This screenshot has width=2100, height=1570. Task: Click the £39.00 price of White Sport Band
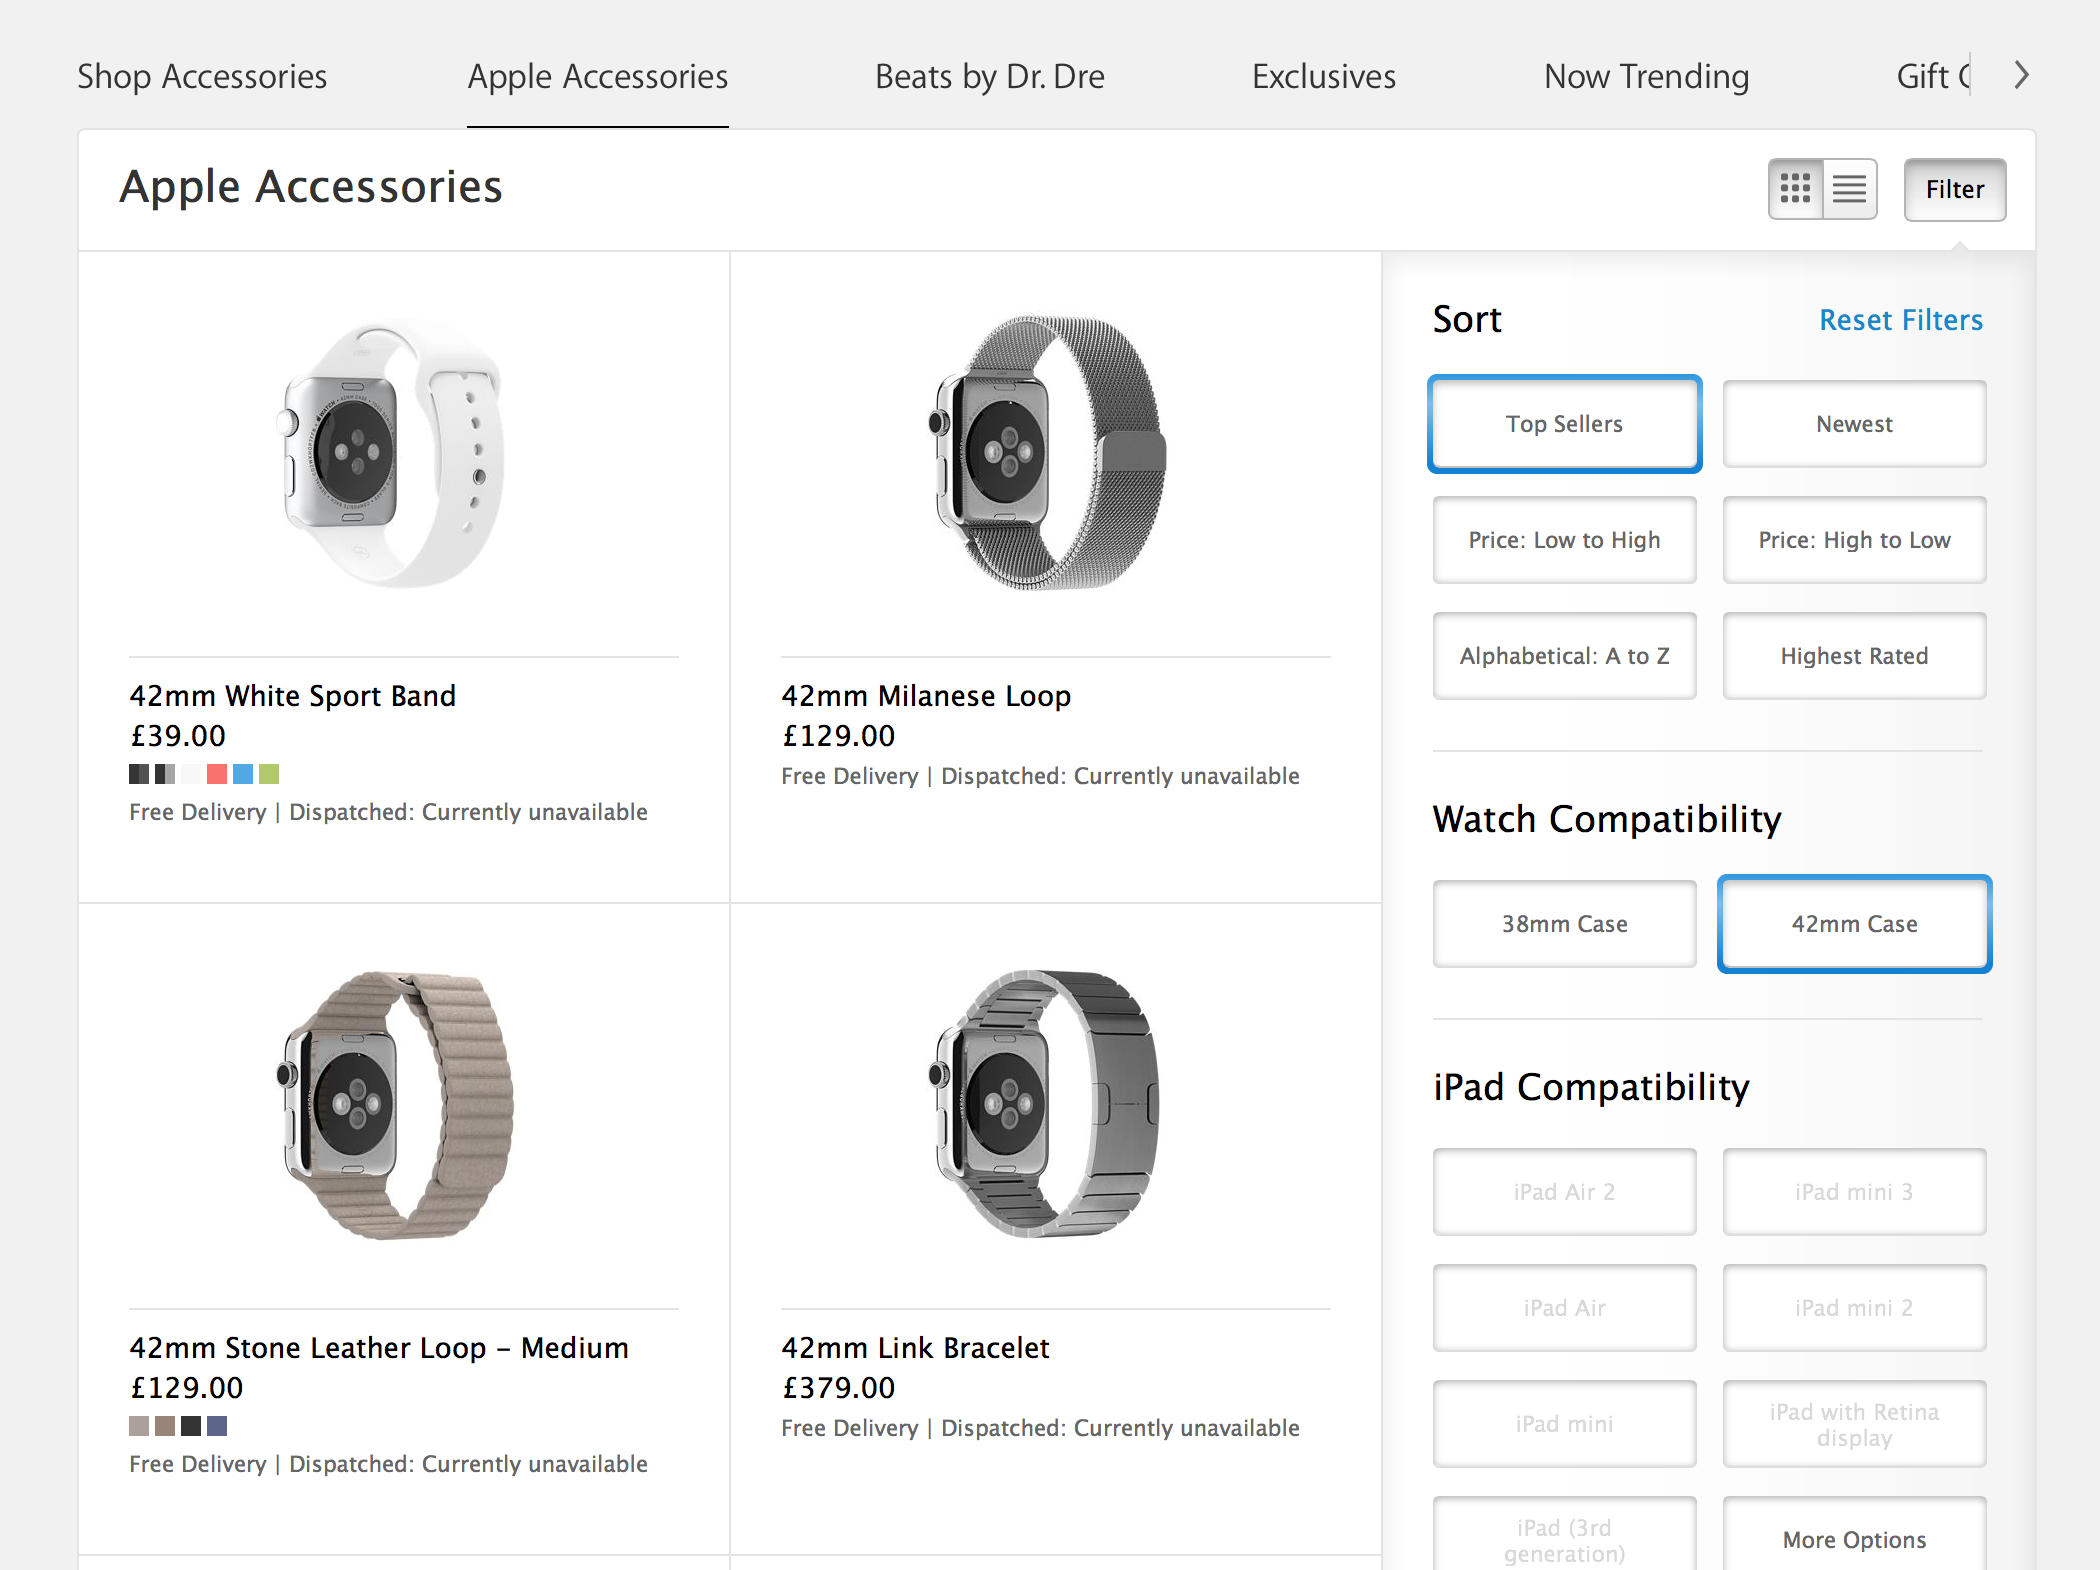coord(178,736)
